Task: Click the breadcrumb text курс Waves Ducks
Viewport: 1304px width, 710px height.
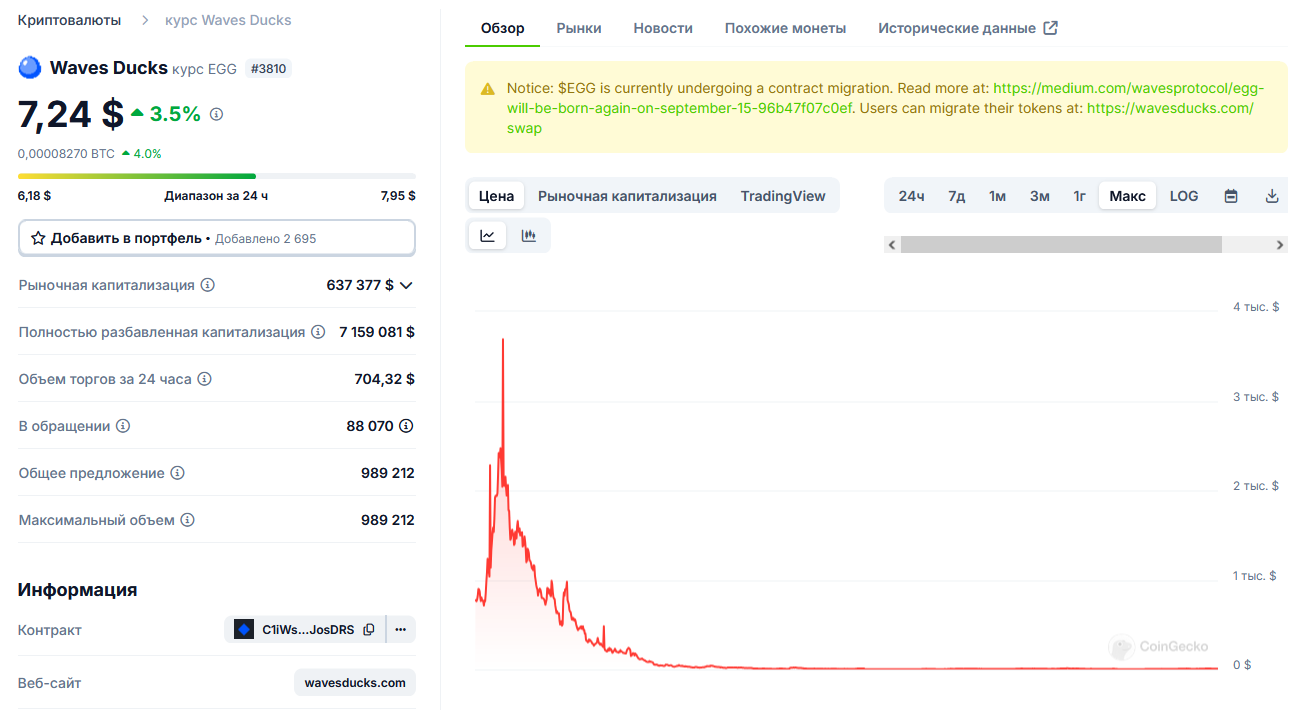Action: click(228, 20)
